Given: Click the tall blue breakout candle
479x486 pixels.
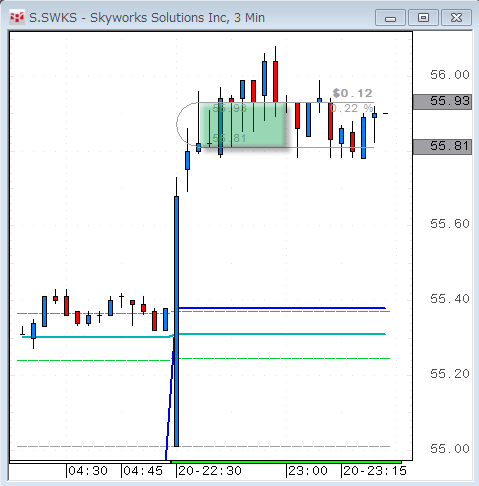Looking at the screenshot, I should coord(176,321).
